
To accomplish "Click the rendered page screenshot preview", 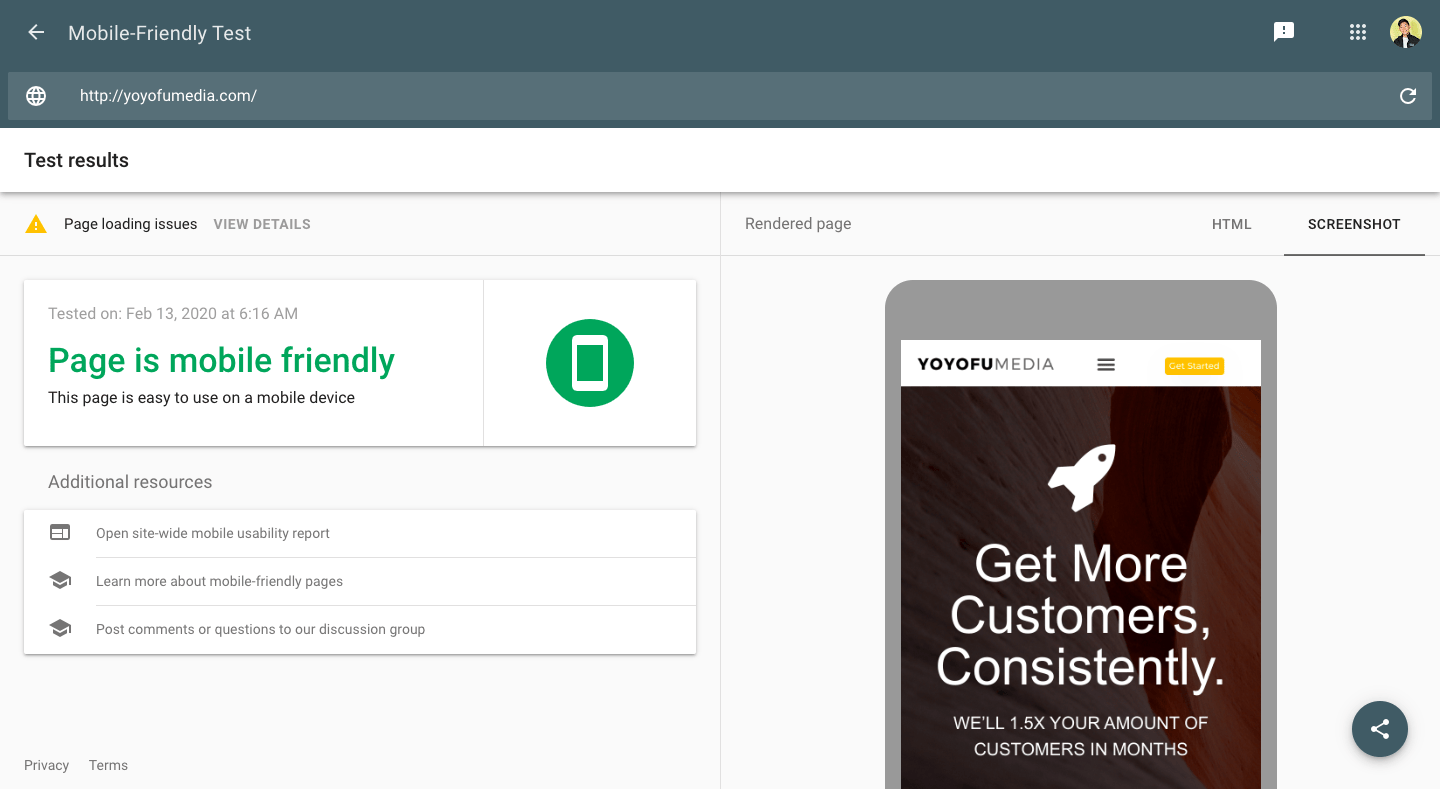I will 1080,580.
